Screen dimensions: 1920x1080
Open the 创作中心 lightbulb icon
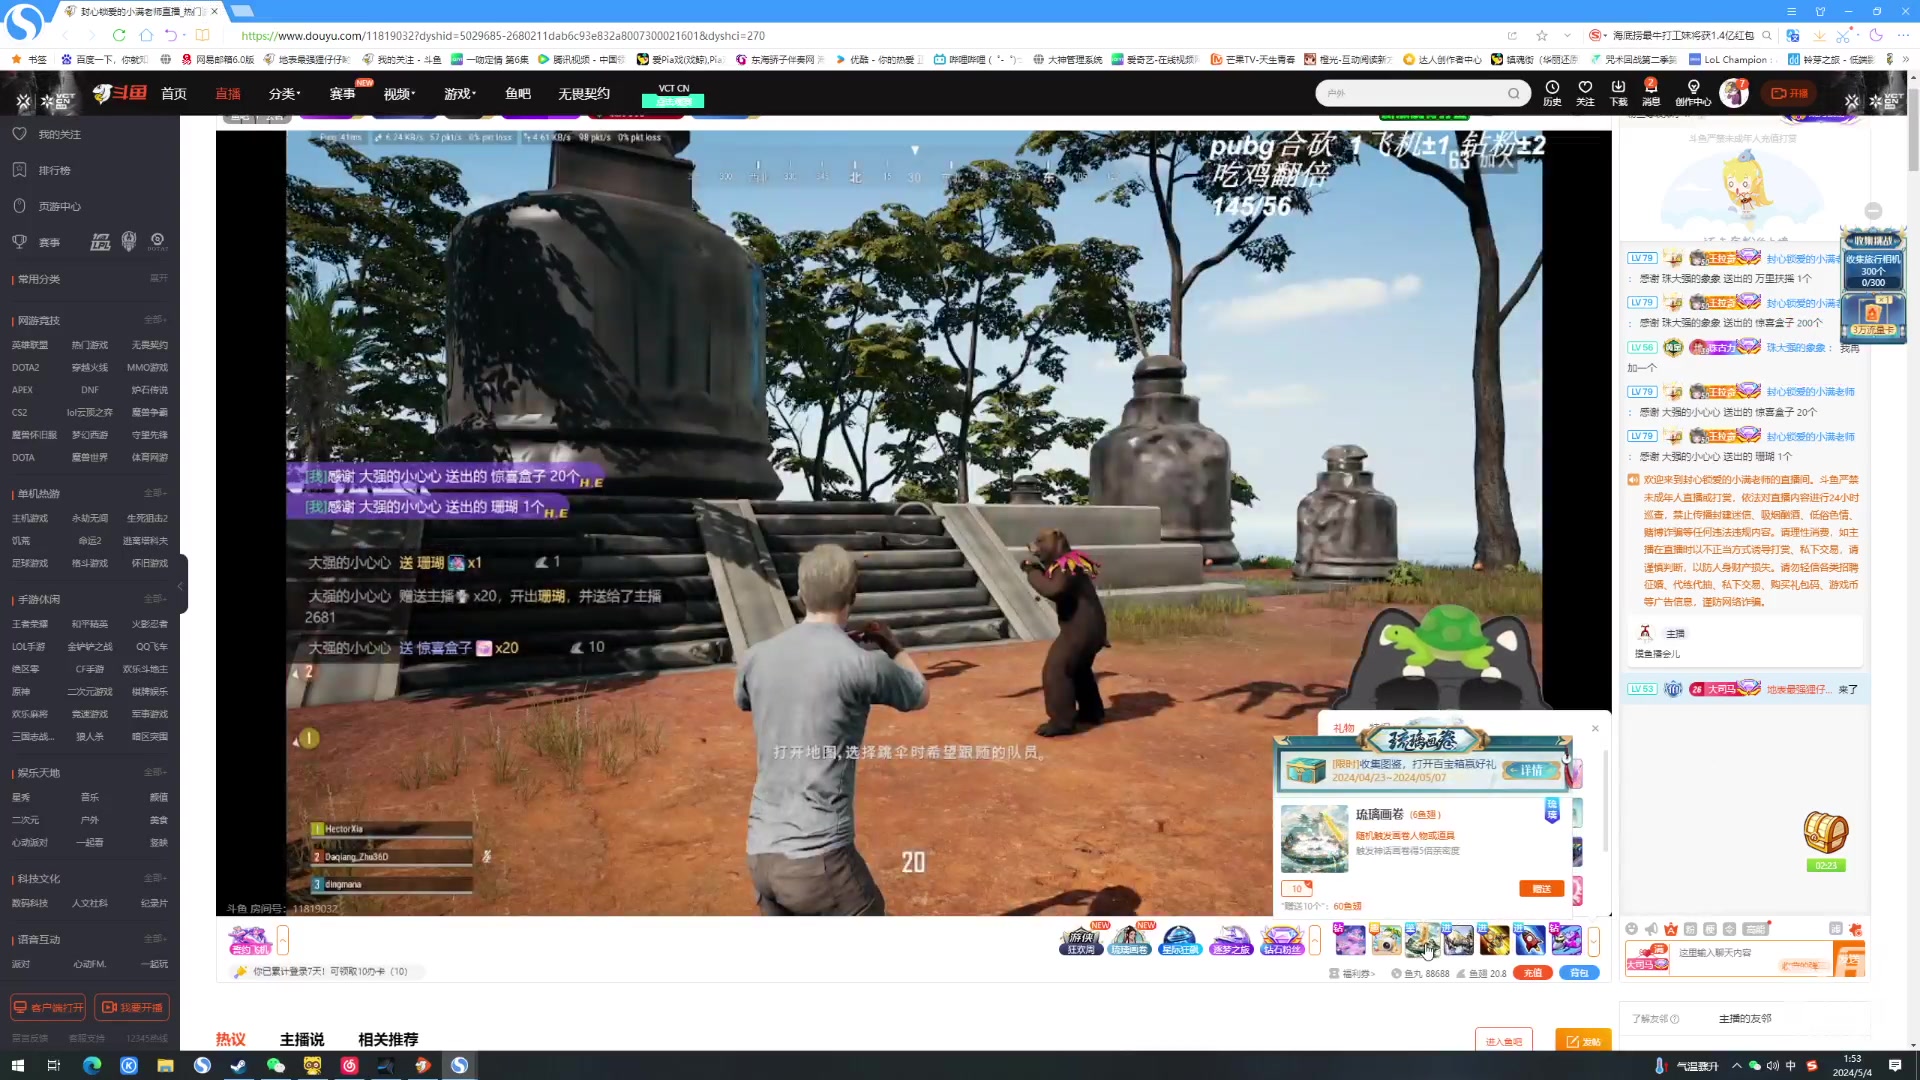(1693, 93)
